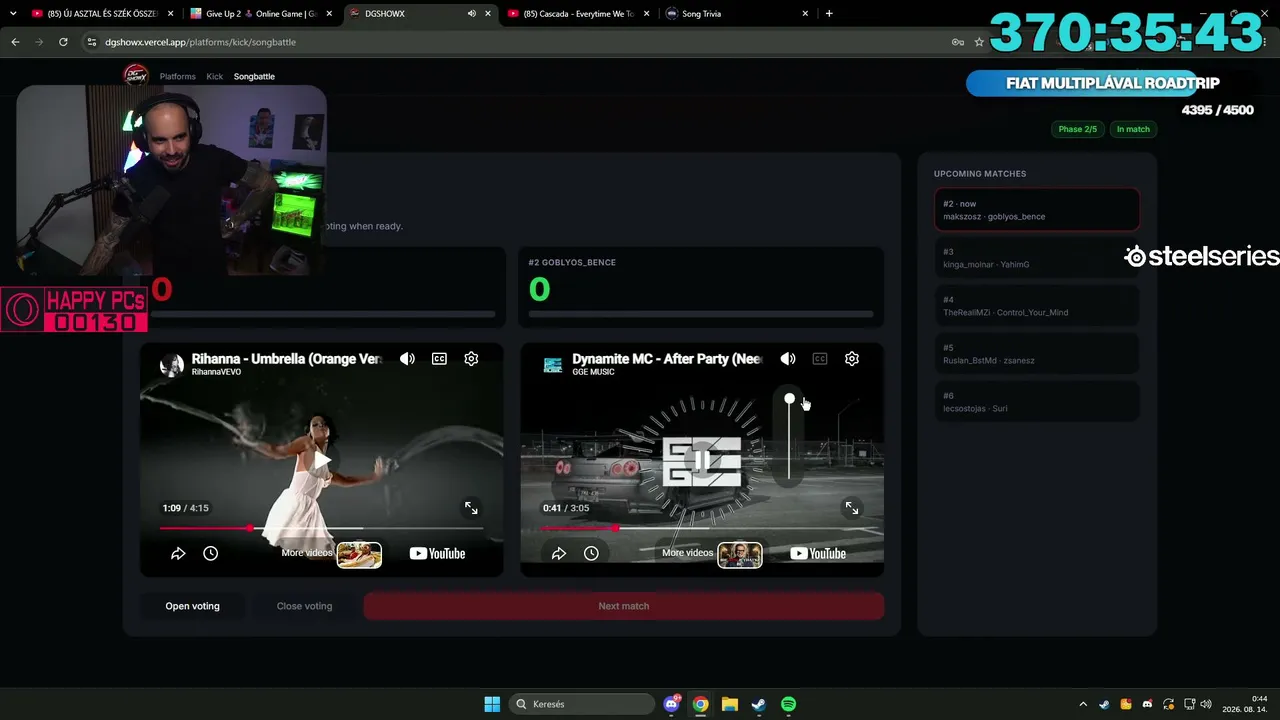Bookmark this page with the star

[979, 42]
